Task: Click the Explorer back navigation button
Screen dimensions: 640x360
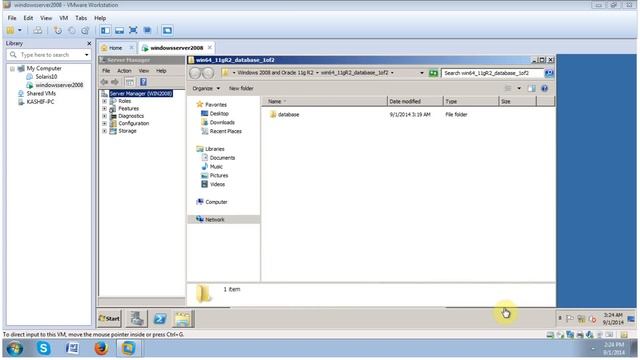Action: [196, 73]
